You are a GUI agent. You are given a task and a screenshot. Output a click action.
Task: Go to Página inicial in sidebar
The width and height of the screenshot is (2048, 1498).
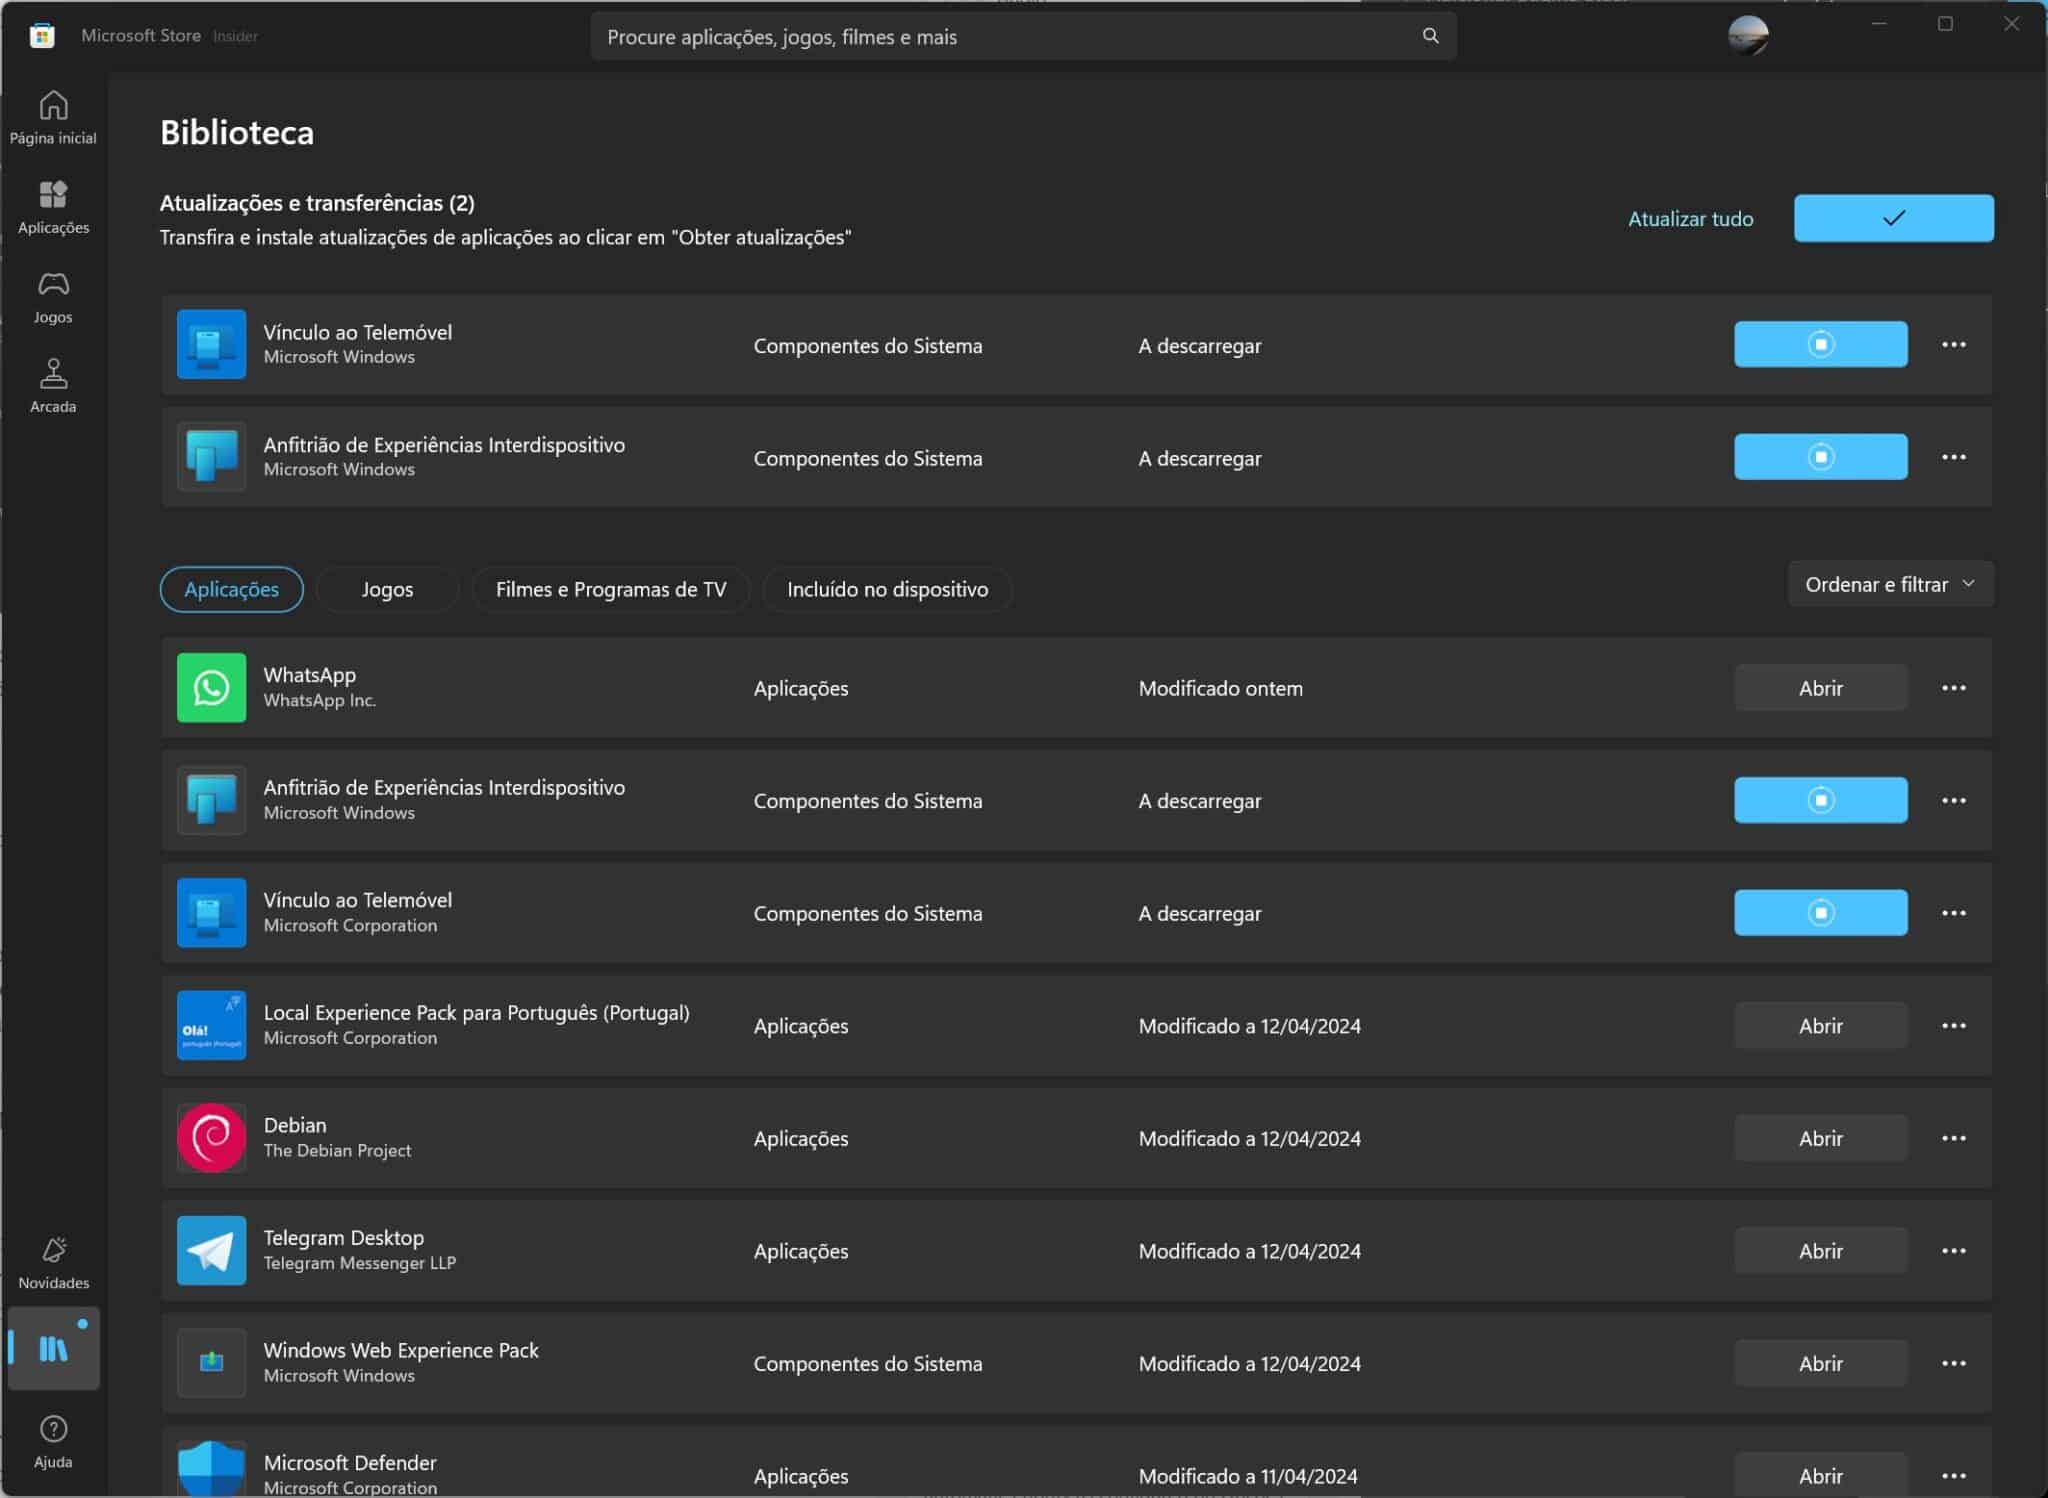(53, 117)
